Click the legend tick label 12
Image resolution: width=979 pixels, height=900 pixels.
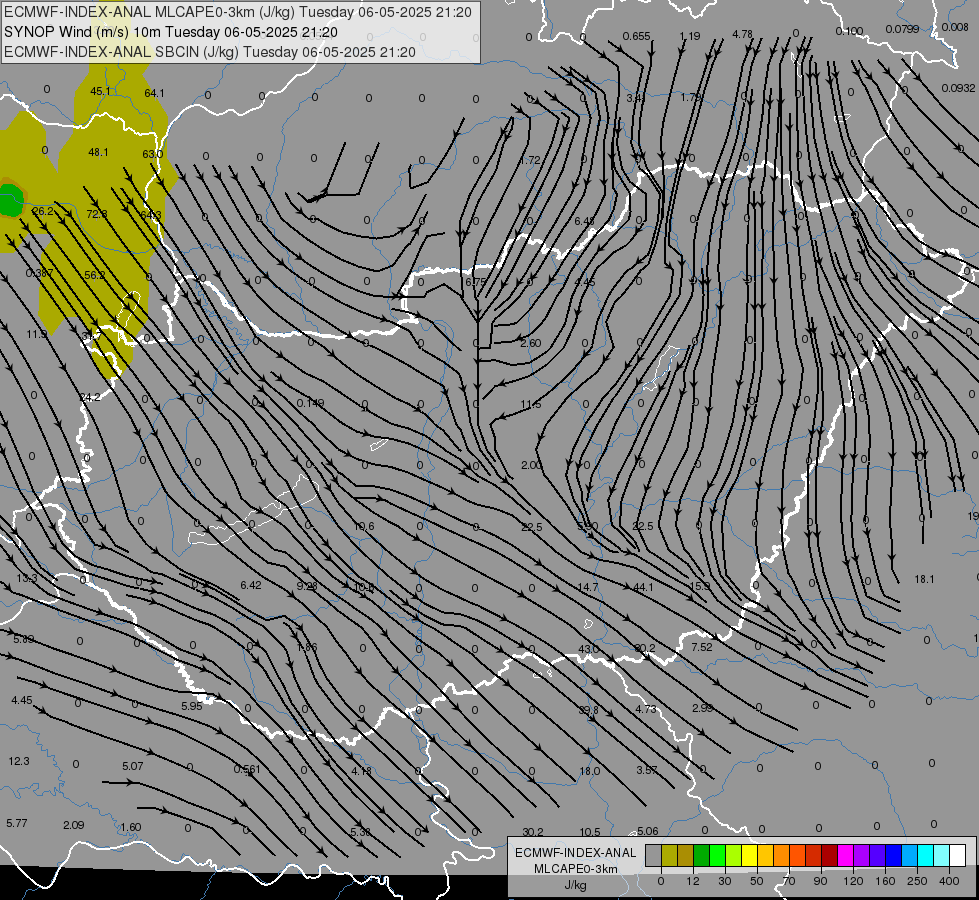pos(692,881)
